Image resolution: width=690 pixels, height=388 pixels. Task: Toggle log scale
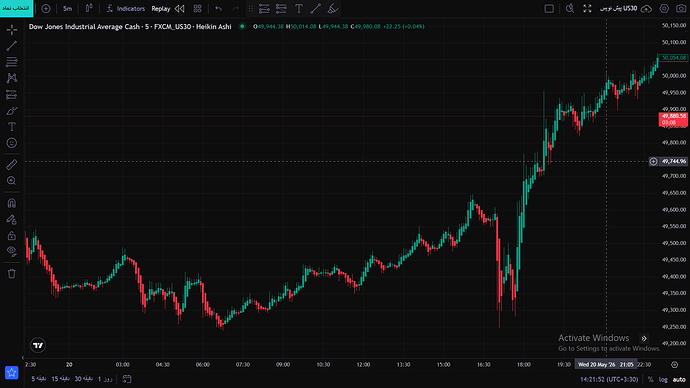(x=663, y=379)
